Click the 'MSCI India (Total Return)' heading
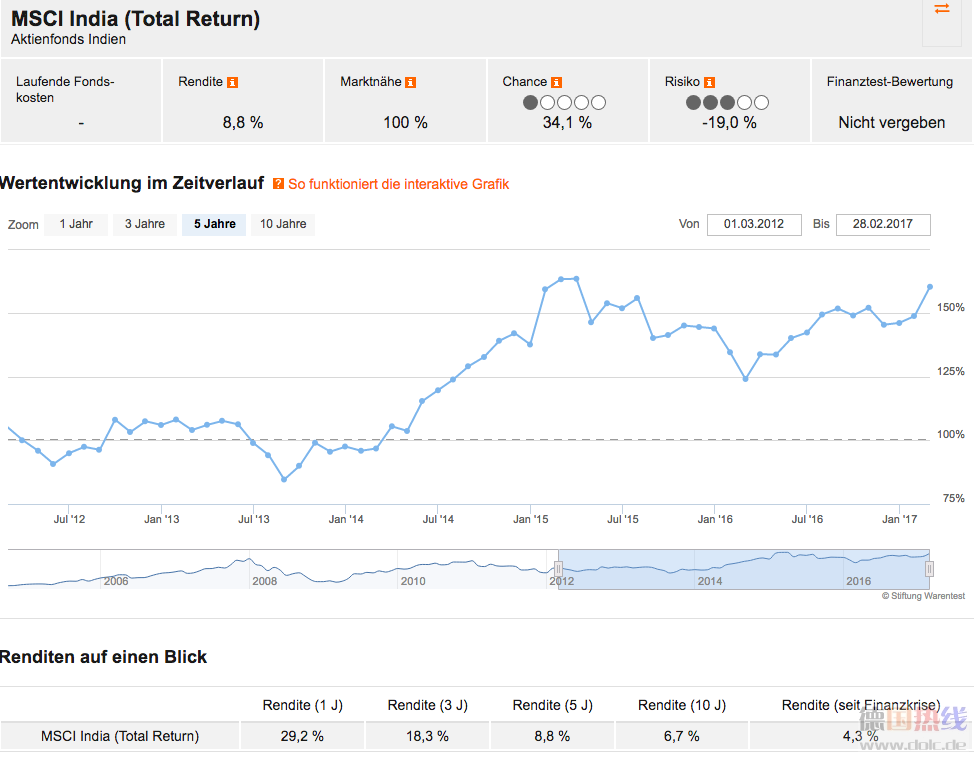Image resolution: width=974 pixels, height=757 pixels. [135, 19]
